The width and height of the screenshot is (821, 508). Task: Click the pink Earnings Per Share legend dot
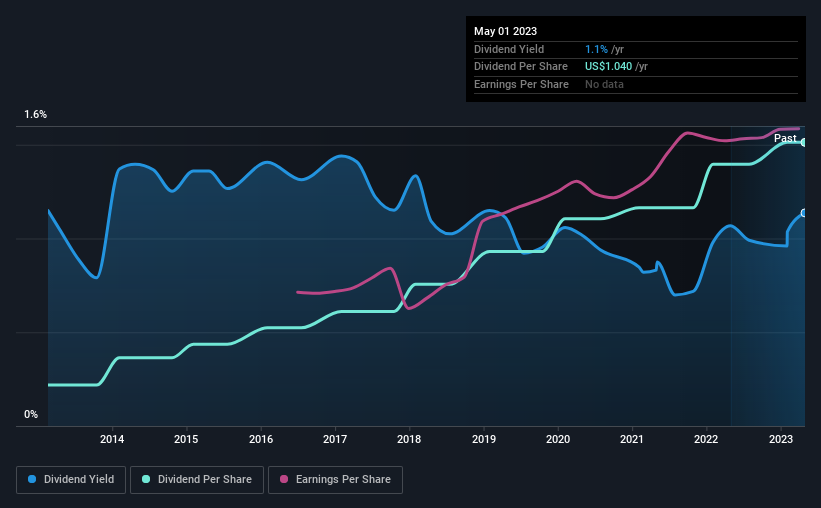click(284, 479)
